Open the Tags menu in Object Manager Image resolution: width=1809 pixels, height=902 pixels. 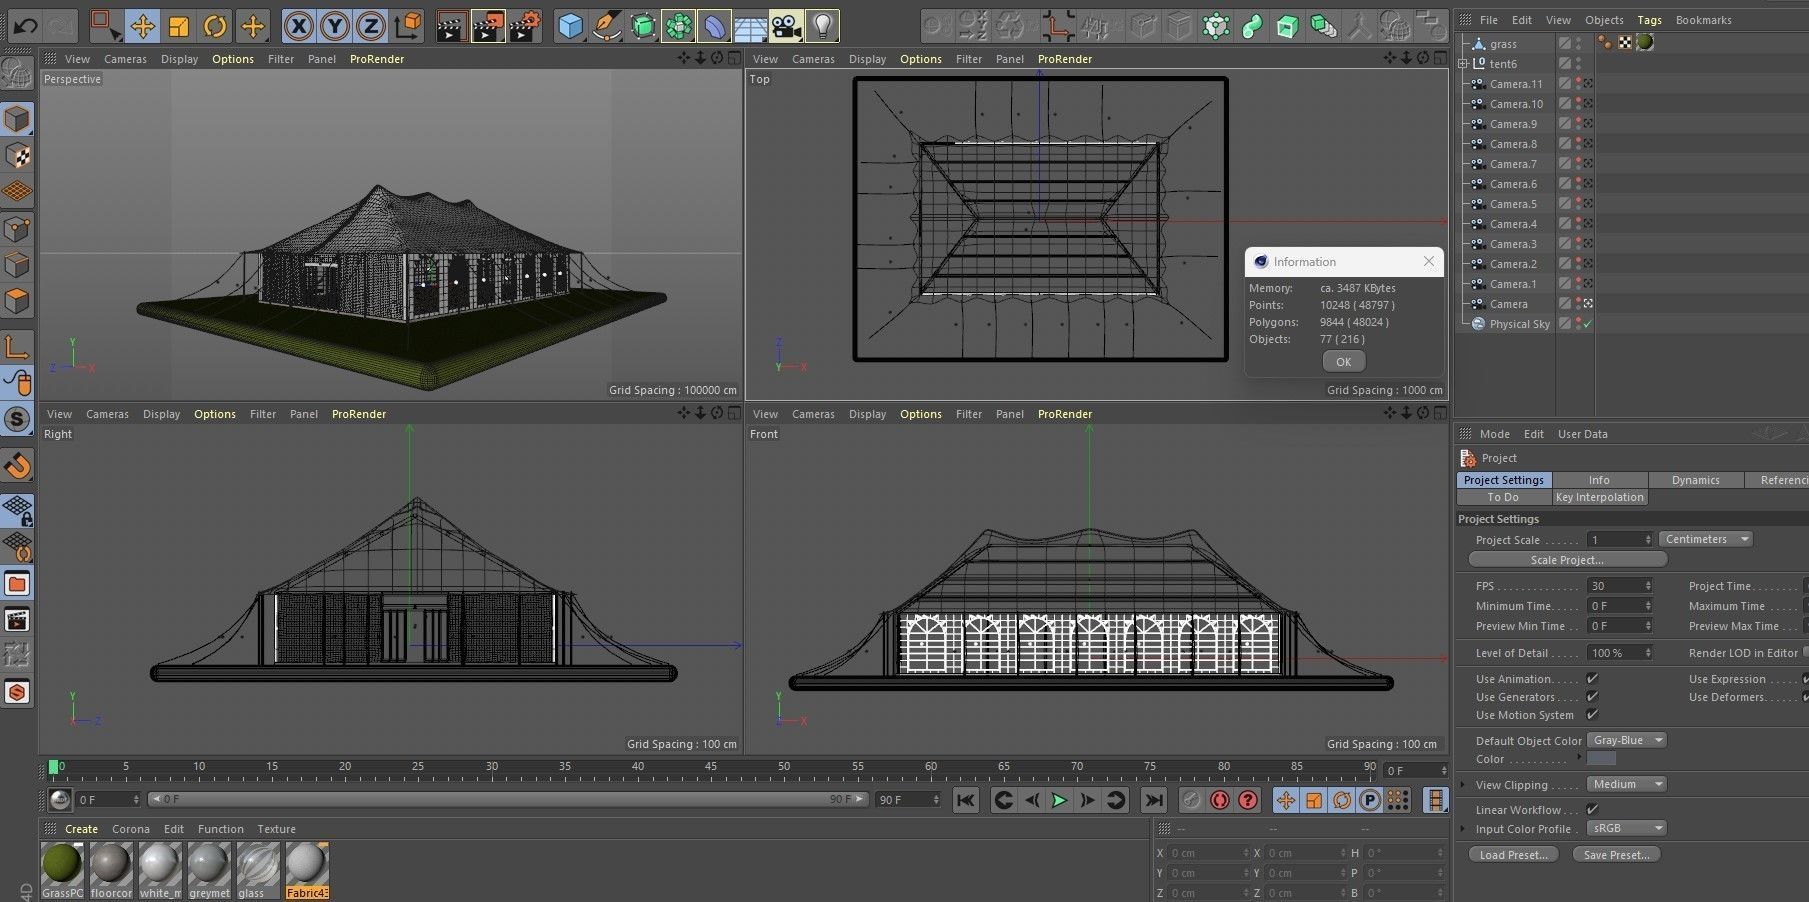1649,20
